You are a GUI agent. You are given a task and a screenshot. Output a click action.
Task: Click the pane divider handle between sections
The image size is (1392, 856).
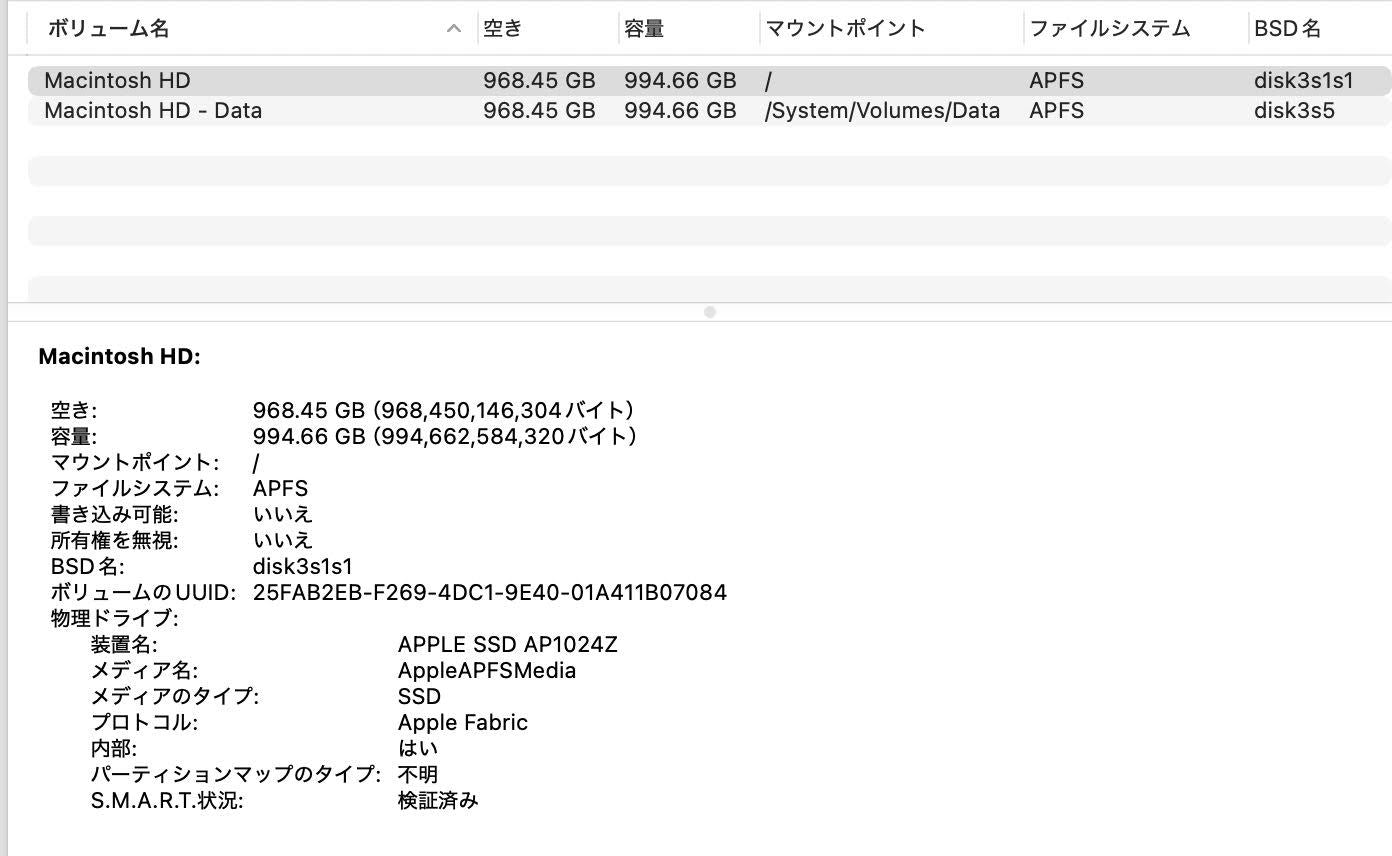710,311
